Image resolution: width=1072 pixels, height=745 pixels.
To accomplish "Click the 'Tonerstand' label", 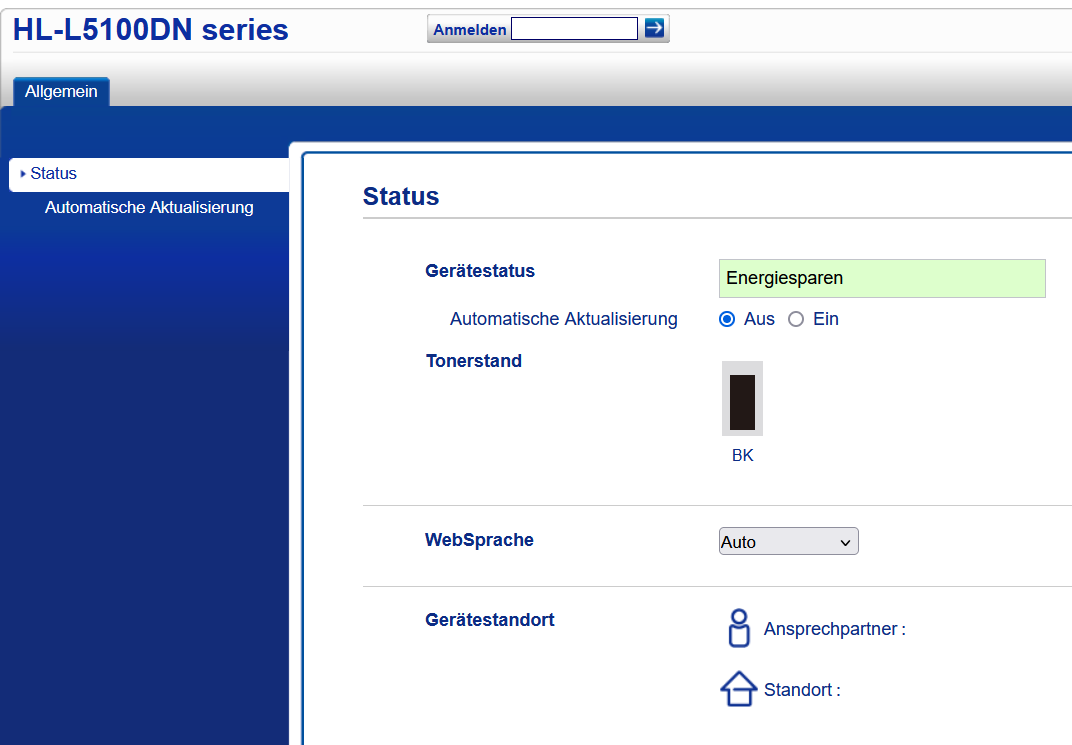I will (474, 361).
